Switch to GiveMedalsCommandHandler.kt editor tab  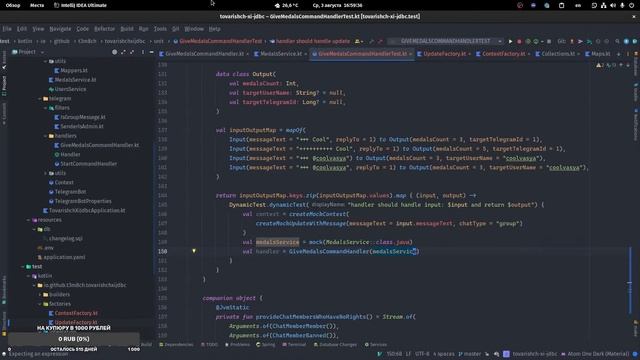(x=204, y=54)
